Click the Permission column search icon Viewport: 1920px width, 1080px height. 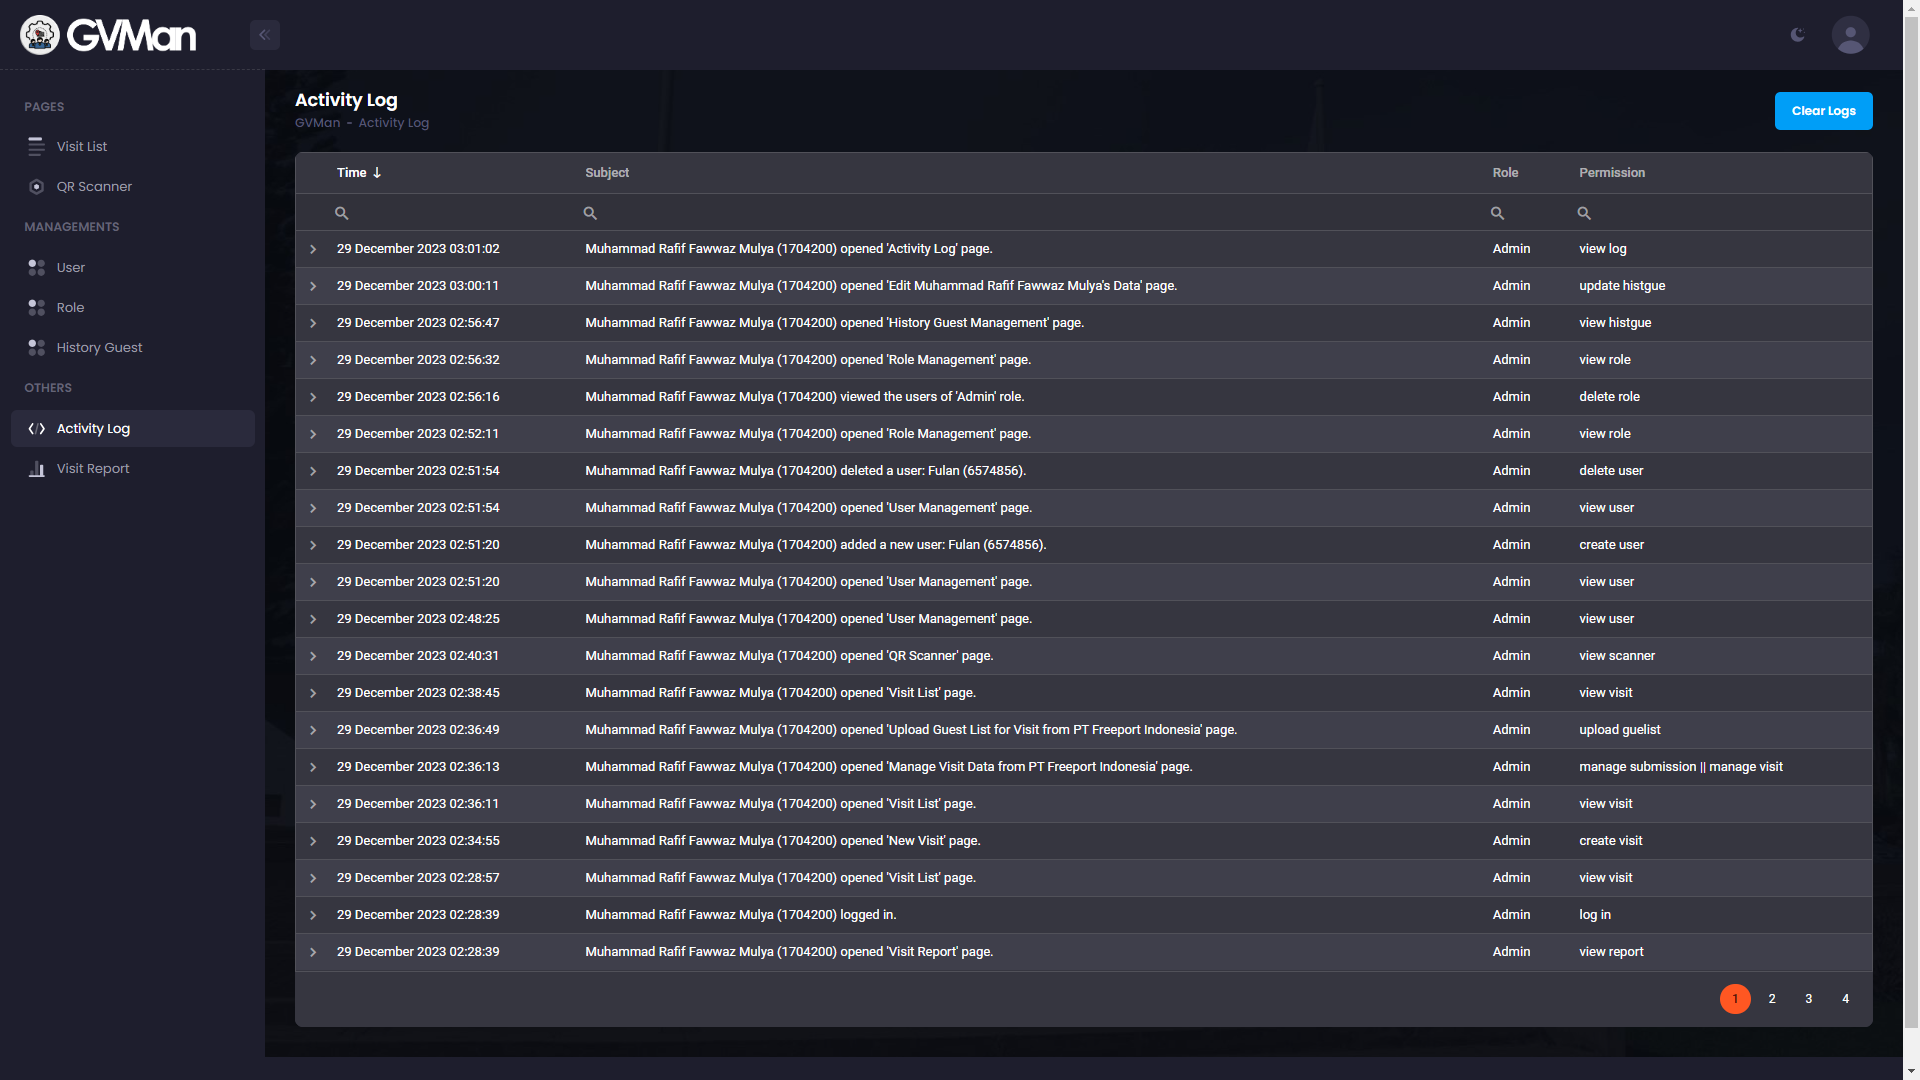click(x=1584, y=213)
